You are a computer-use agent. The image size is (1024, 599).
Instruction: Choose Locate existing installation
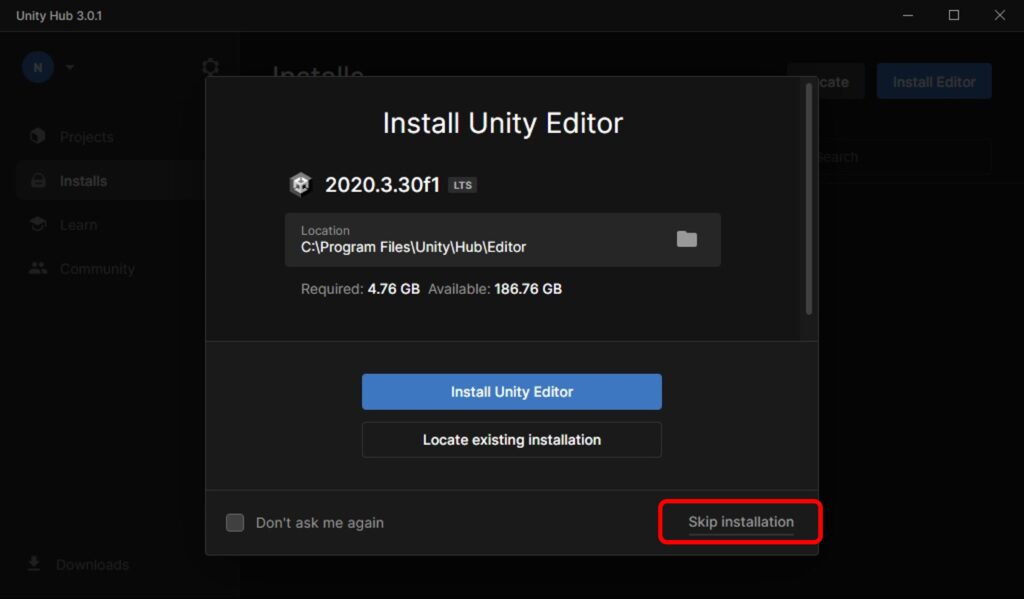(x=511, y=440)
